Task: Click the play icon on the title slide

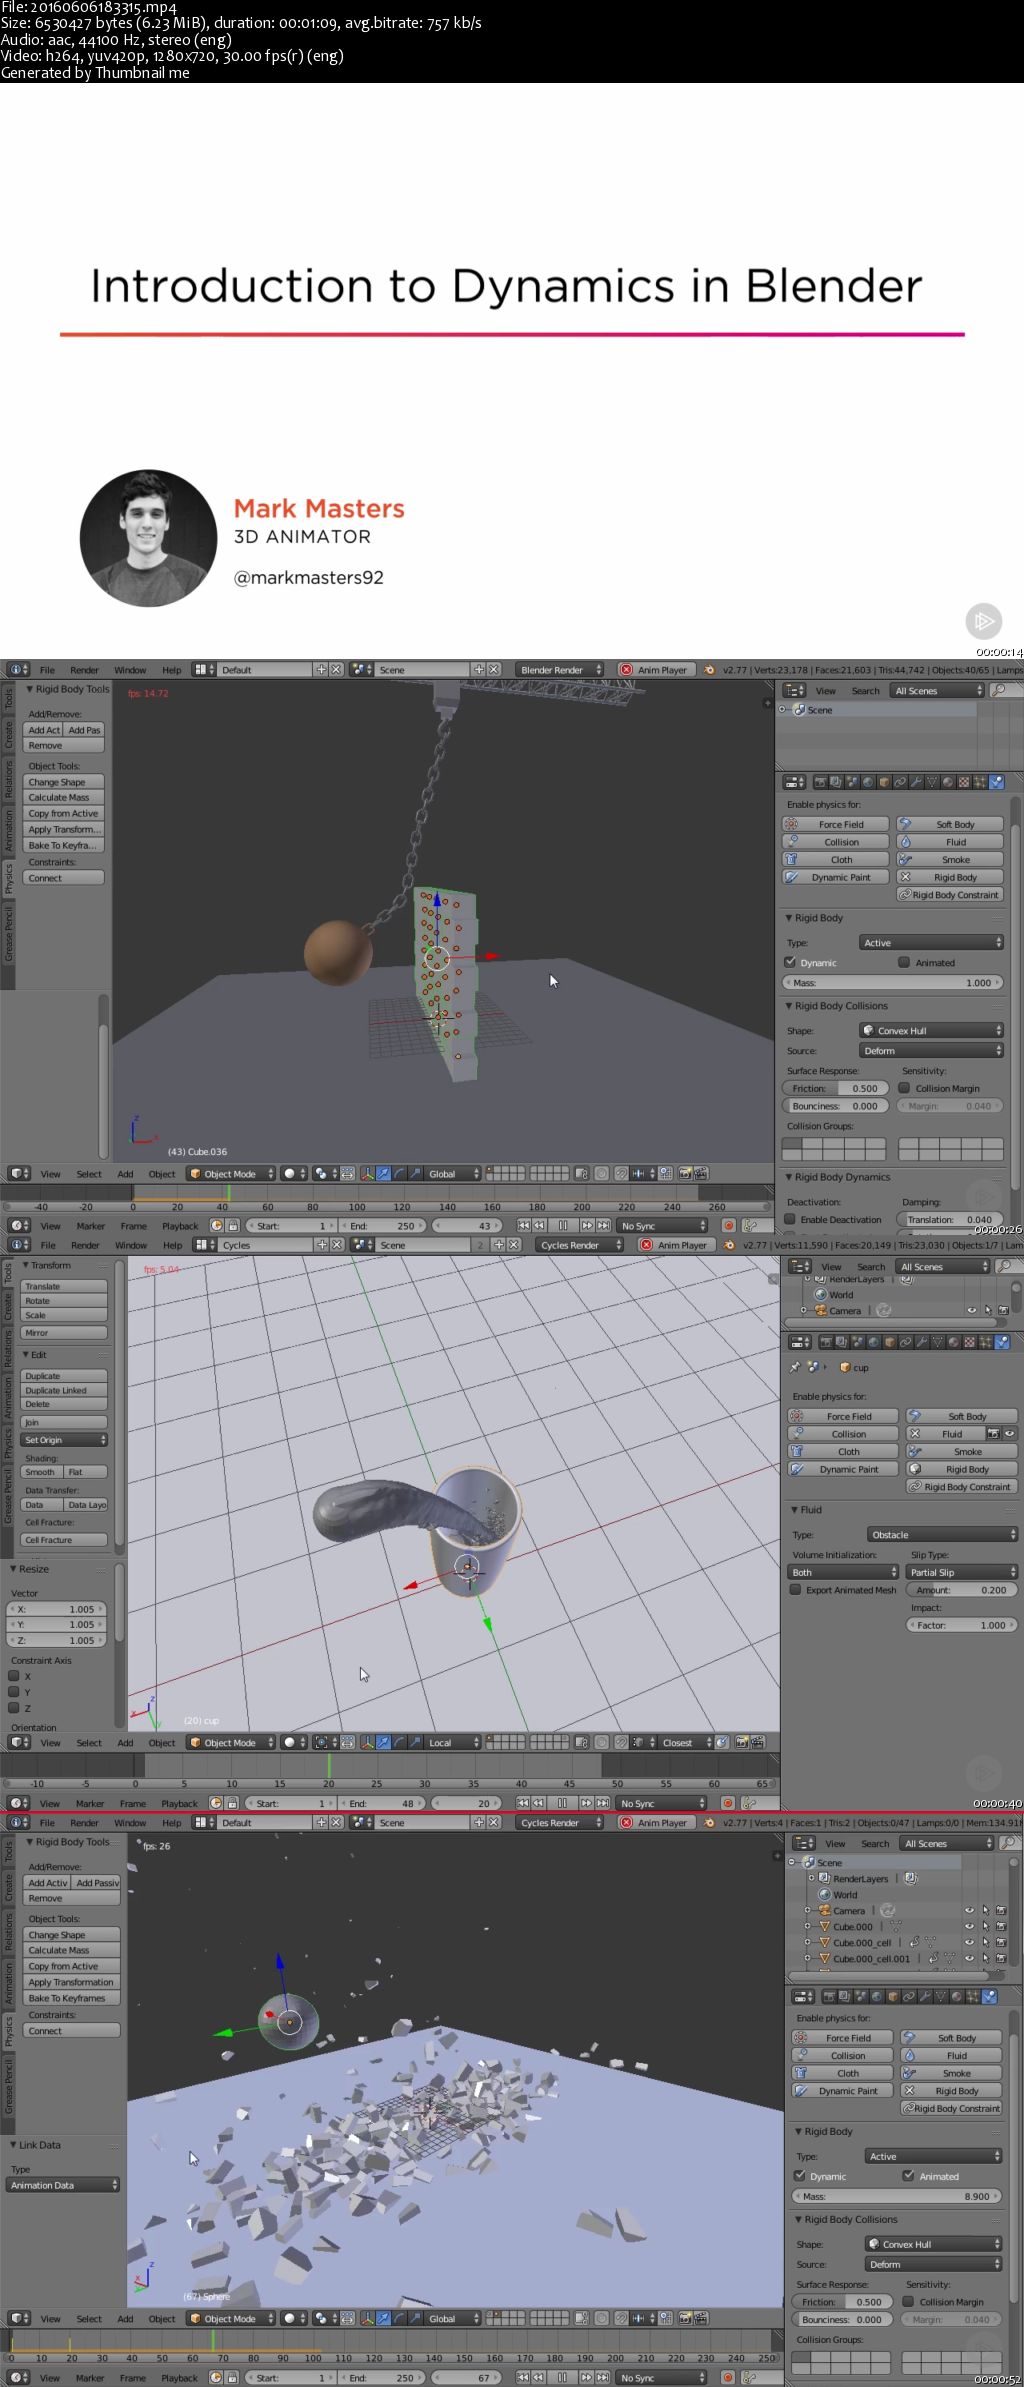Action: pyautogui.click(x=983, y=621)
